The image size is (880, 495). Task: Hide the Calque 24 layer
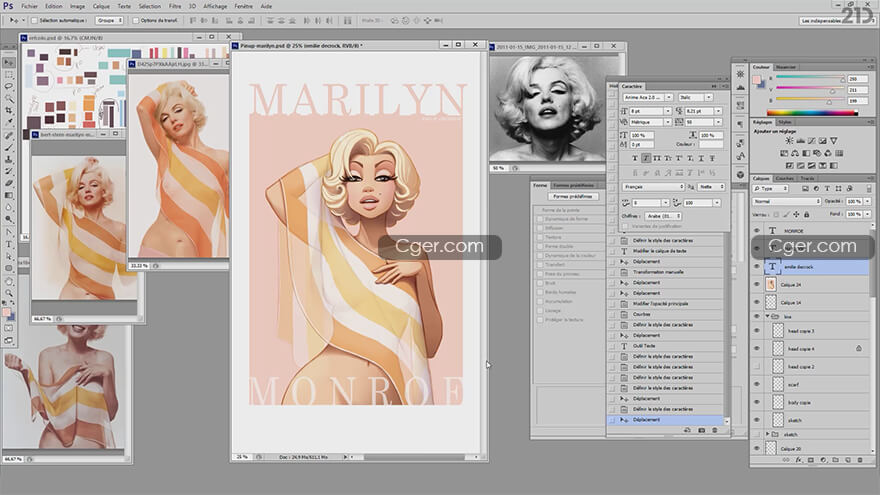[x=757, y=285]
